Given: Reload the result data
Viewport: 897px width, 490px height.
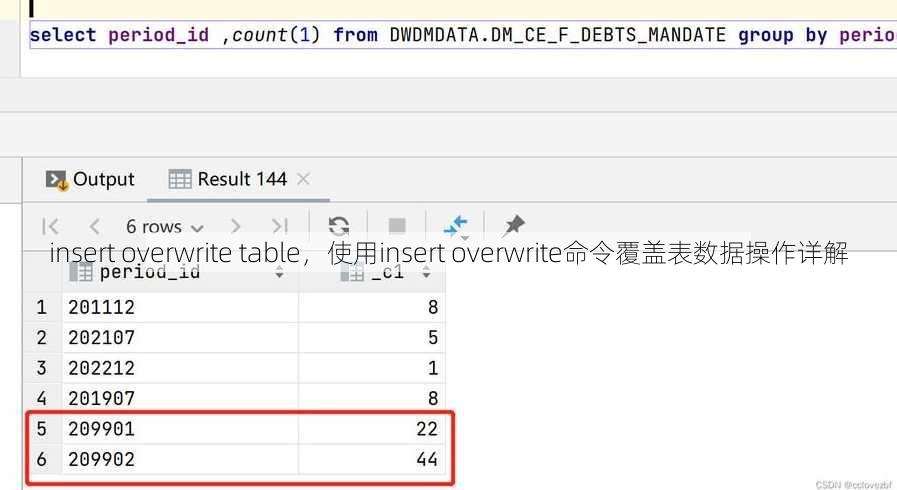Looking at the screenshot, I should click(x=339, y=226).
